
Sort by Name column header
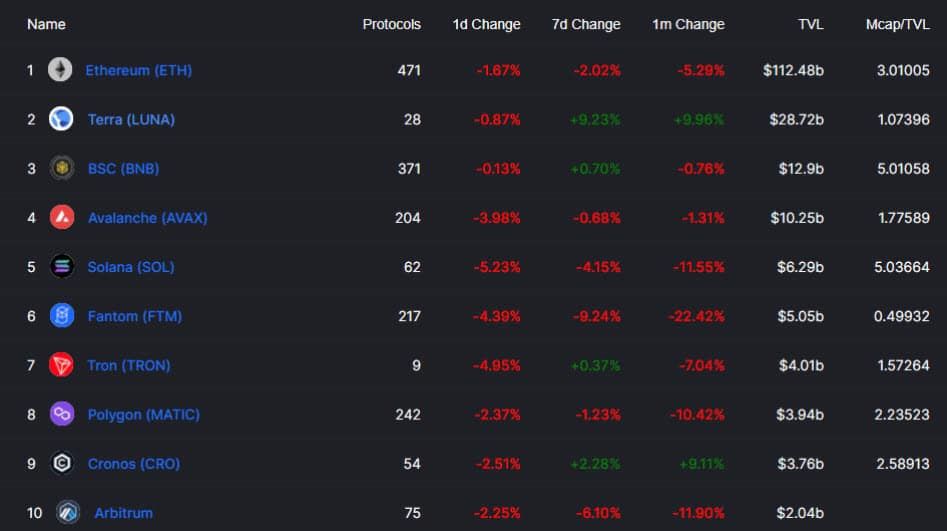pyautogui.click(x=47, y=24)
